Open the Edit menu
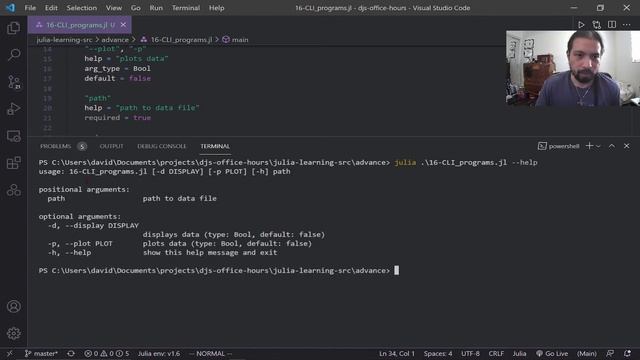Viewport: 640px width, 360px height. pos(51,8)
